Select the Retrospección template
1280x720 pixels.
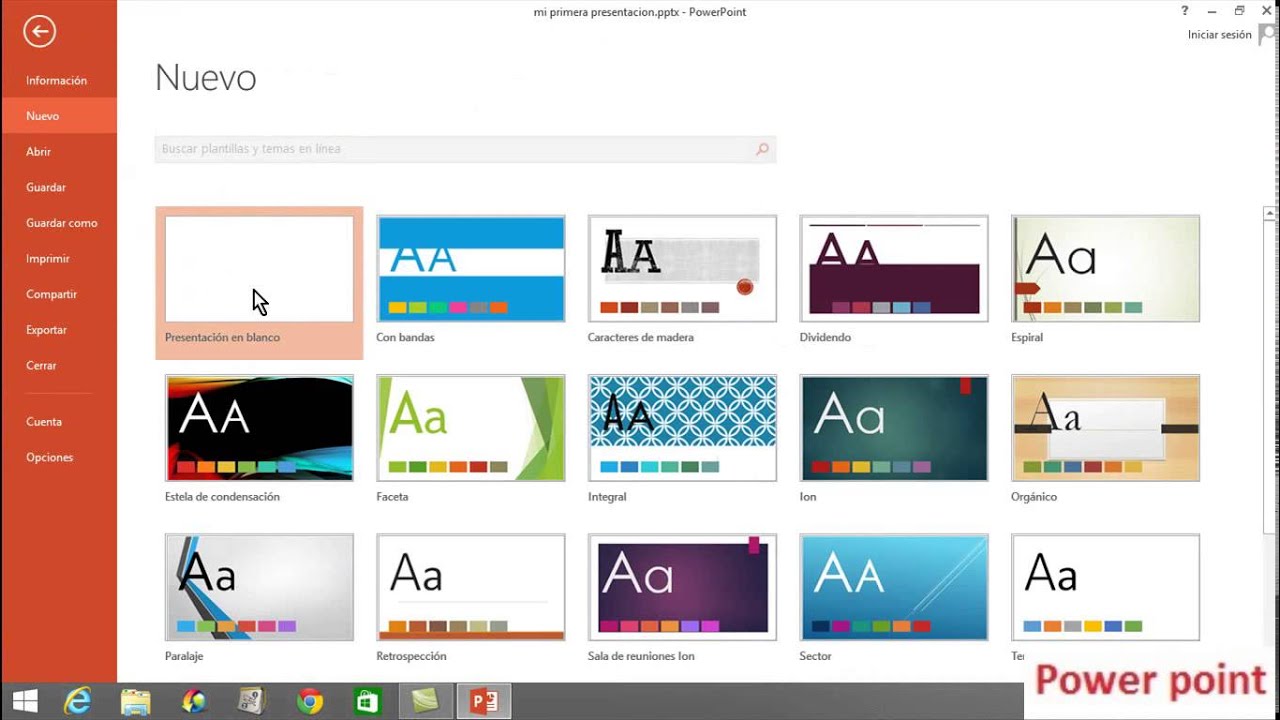(471, 587)
